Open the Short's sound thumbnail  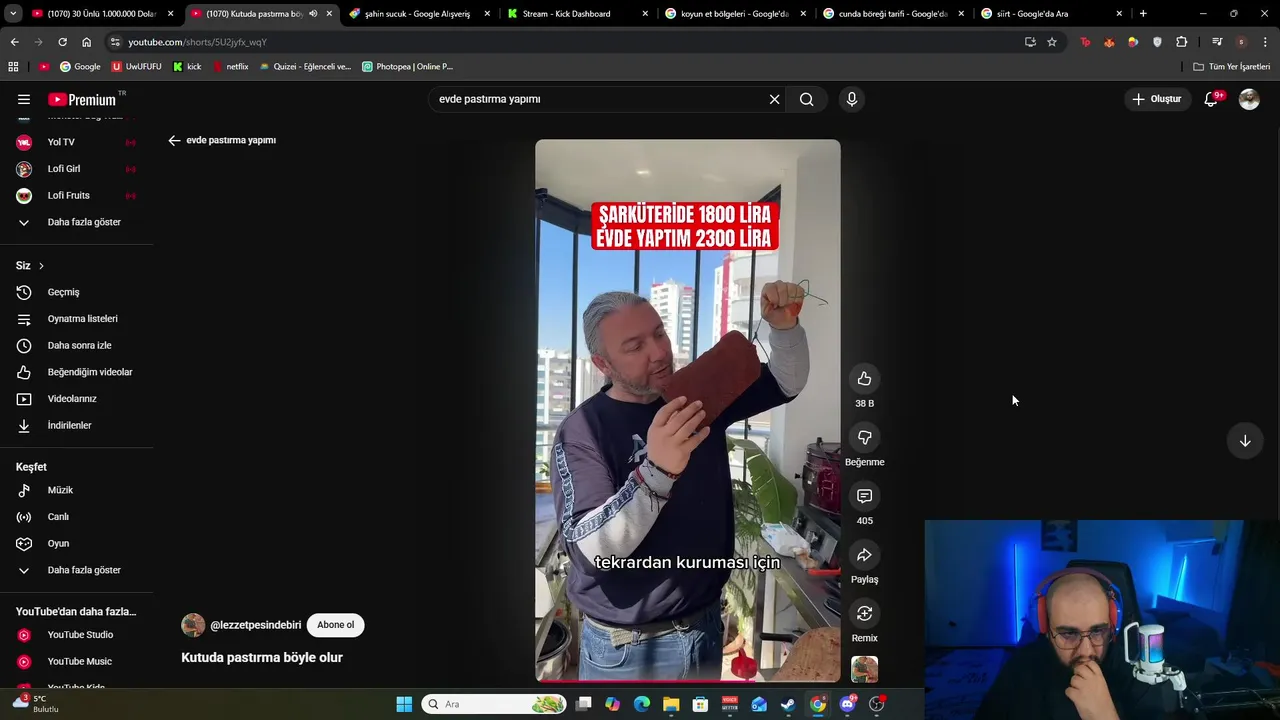[x=864, y=669]
